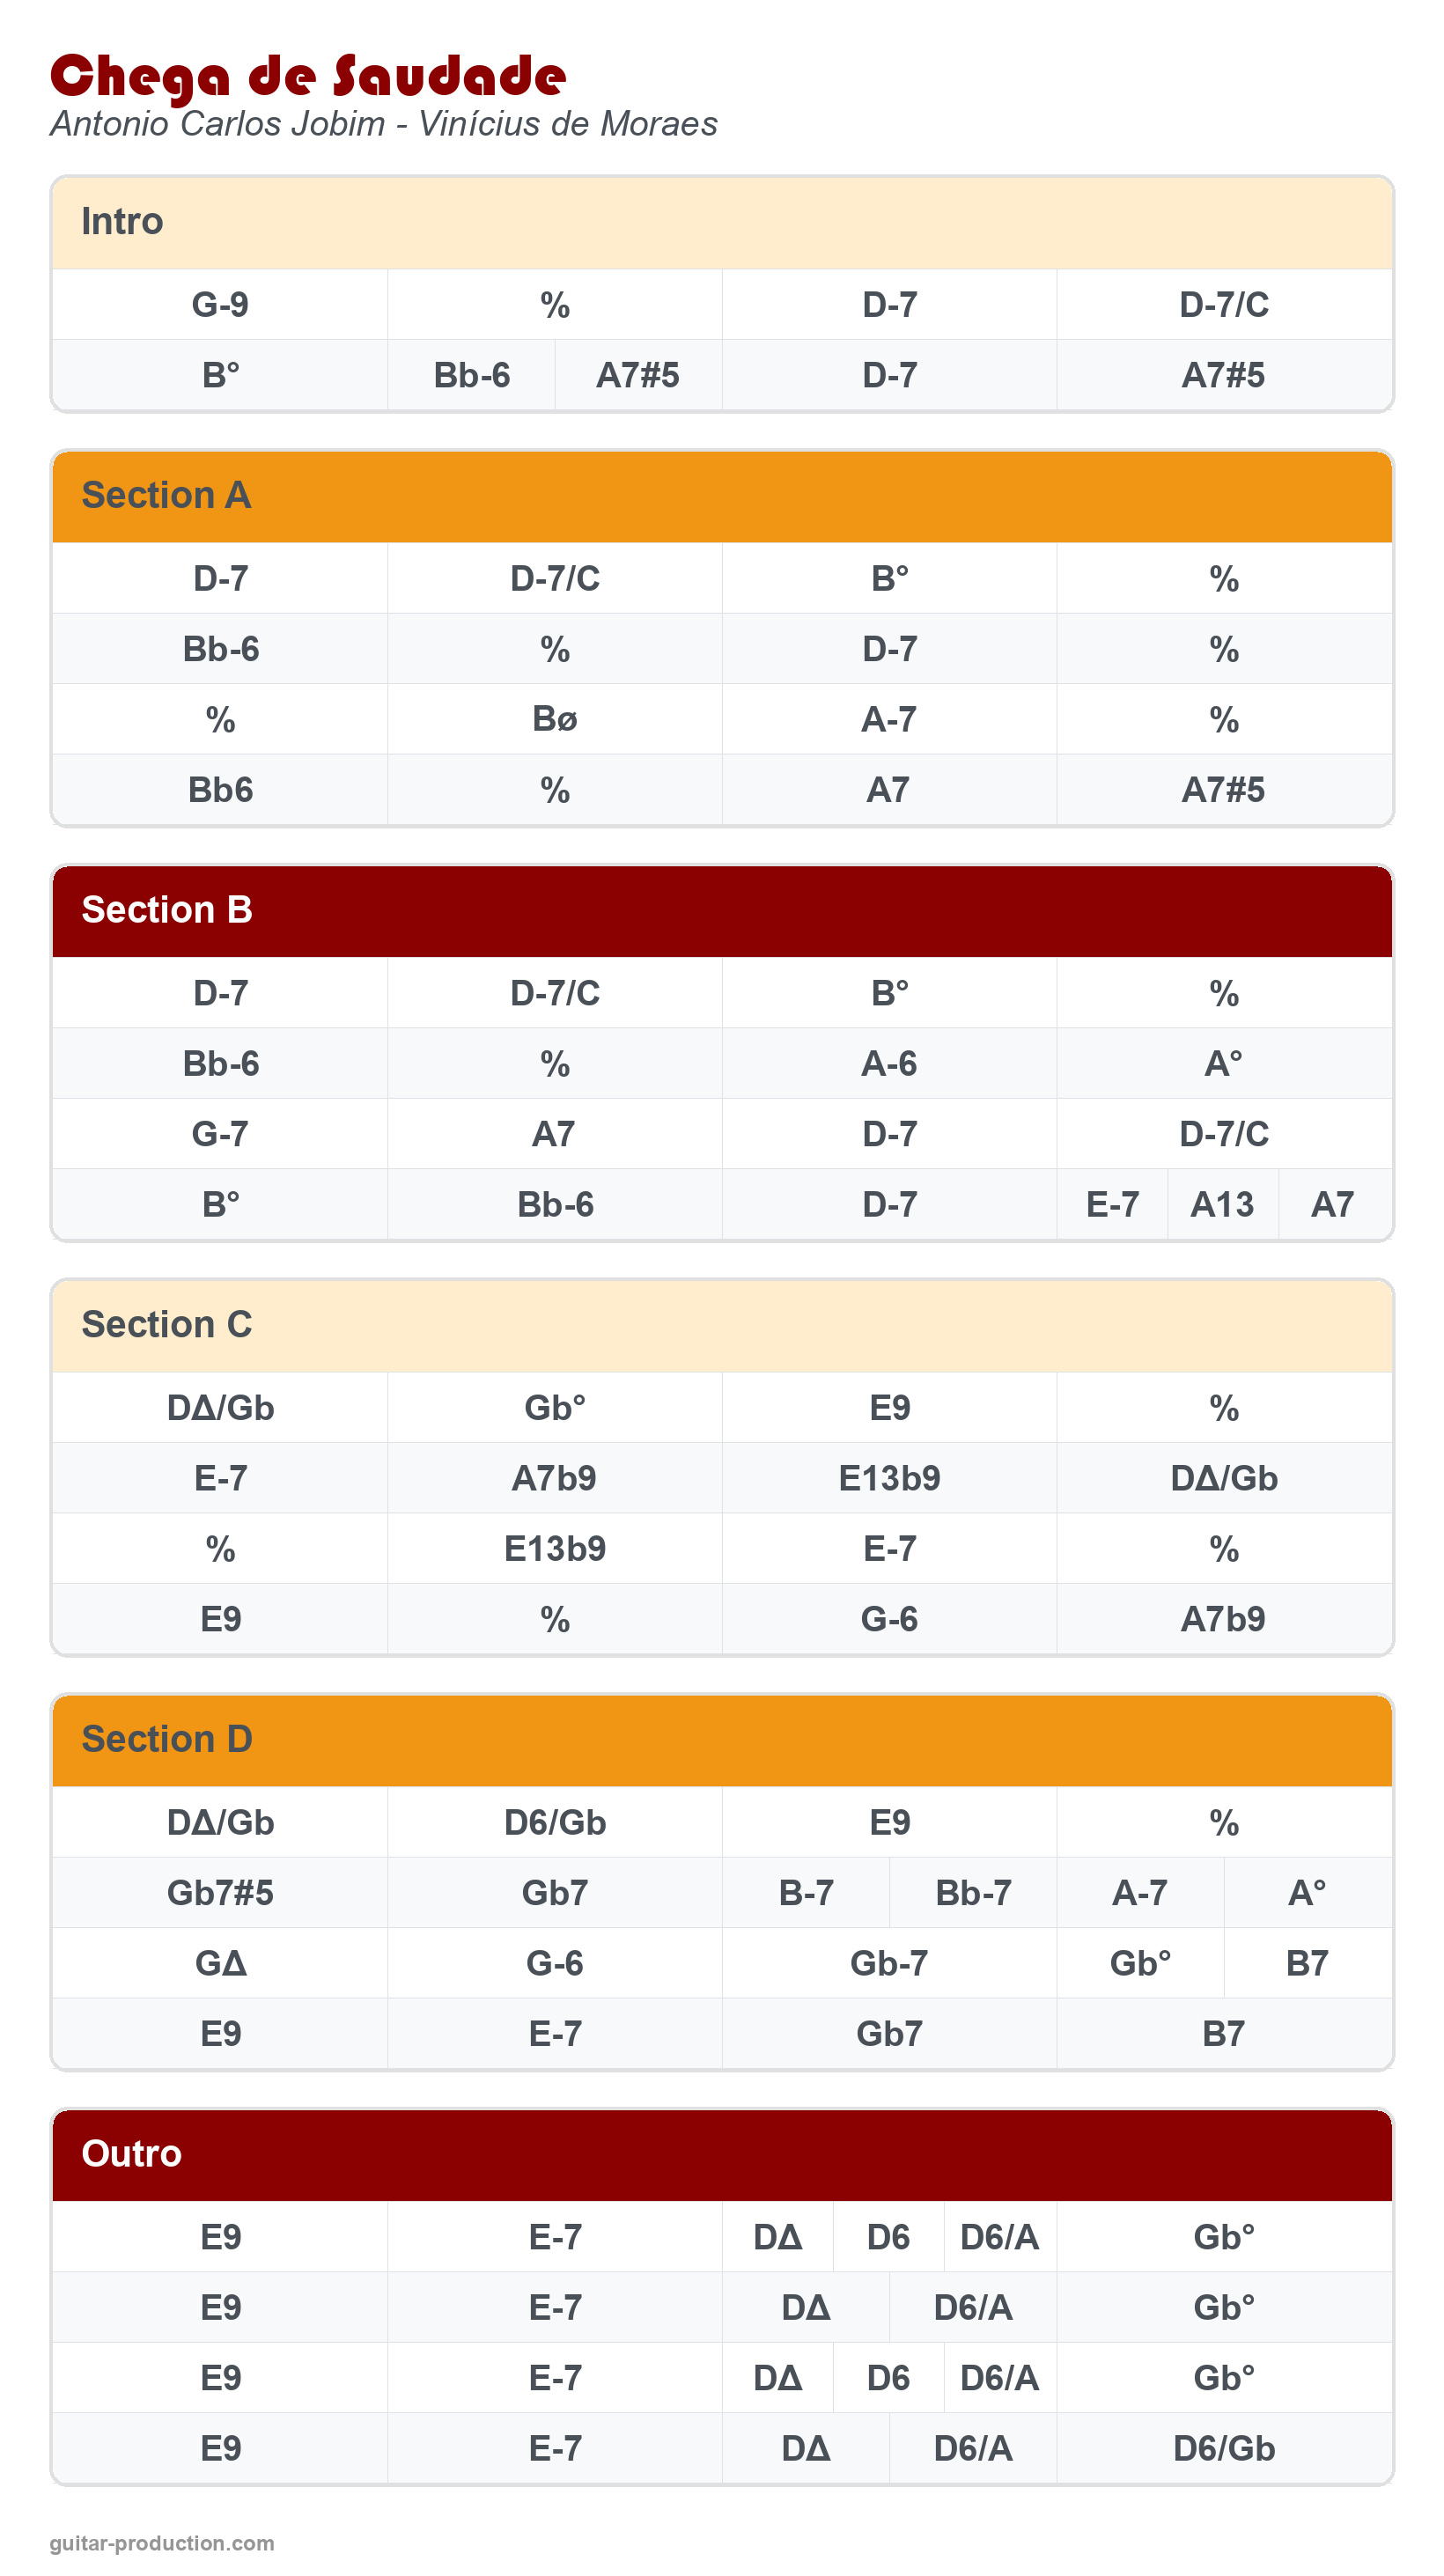1444x2576 pixels.
Task: Select the Outro header bar
Action: (x=722, y=2154)
